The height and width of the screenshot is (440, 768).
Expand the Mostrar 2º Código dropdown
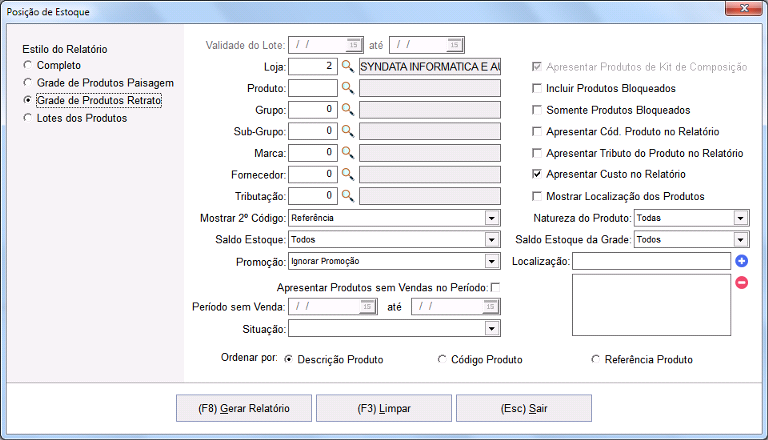[492, 218]
